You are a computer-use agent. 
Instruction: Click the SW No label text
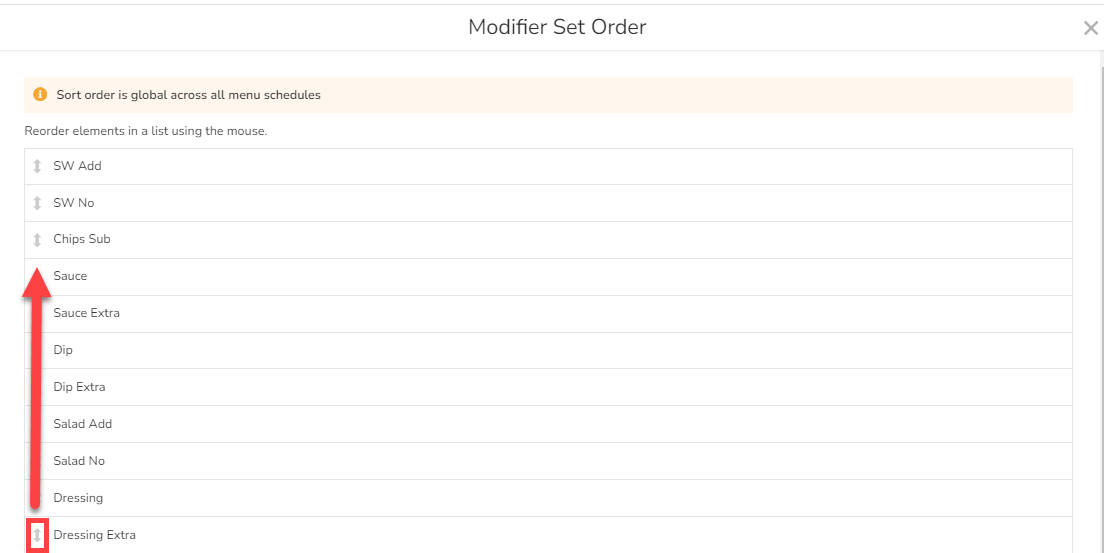(x=74, y=203)
